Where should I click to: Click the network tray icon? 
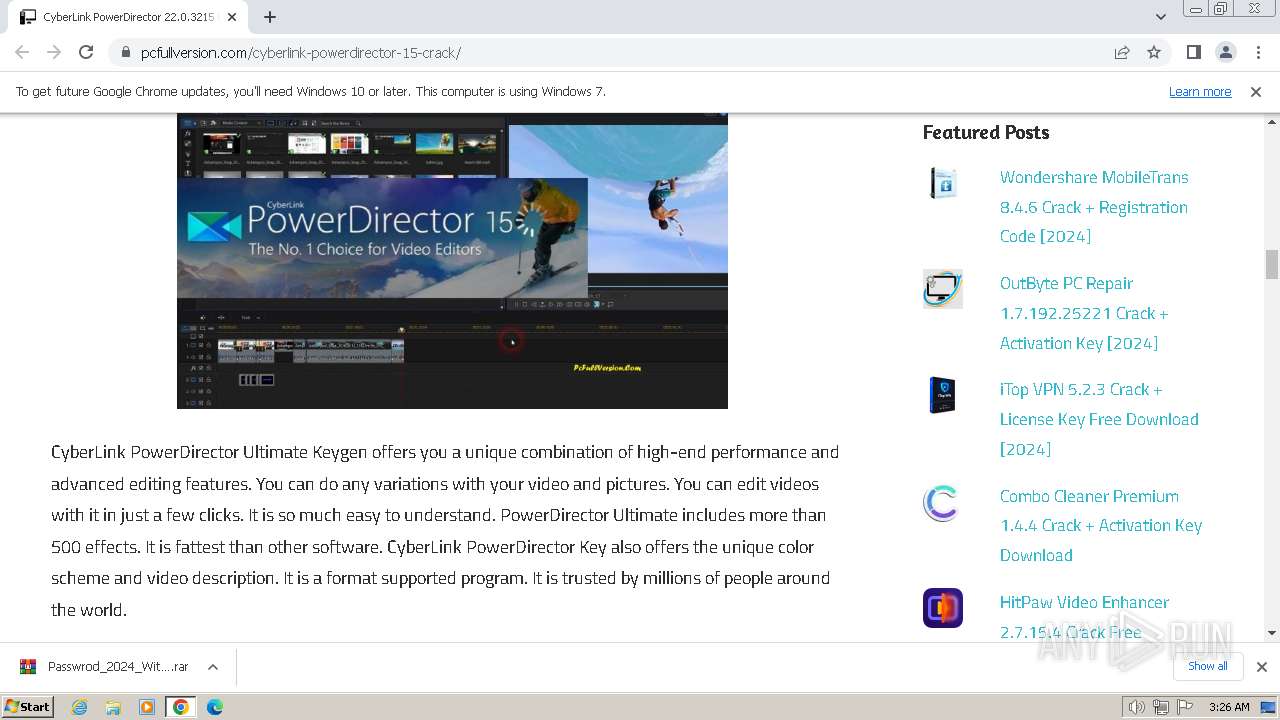click(1161, 707)
